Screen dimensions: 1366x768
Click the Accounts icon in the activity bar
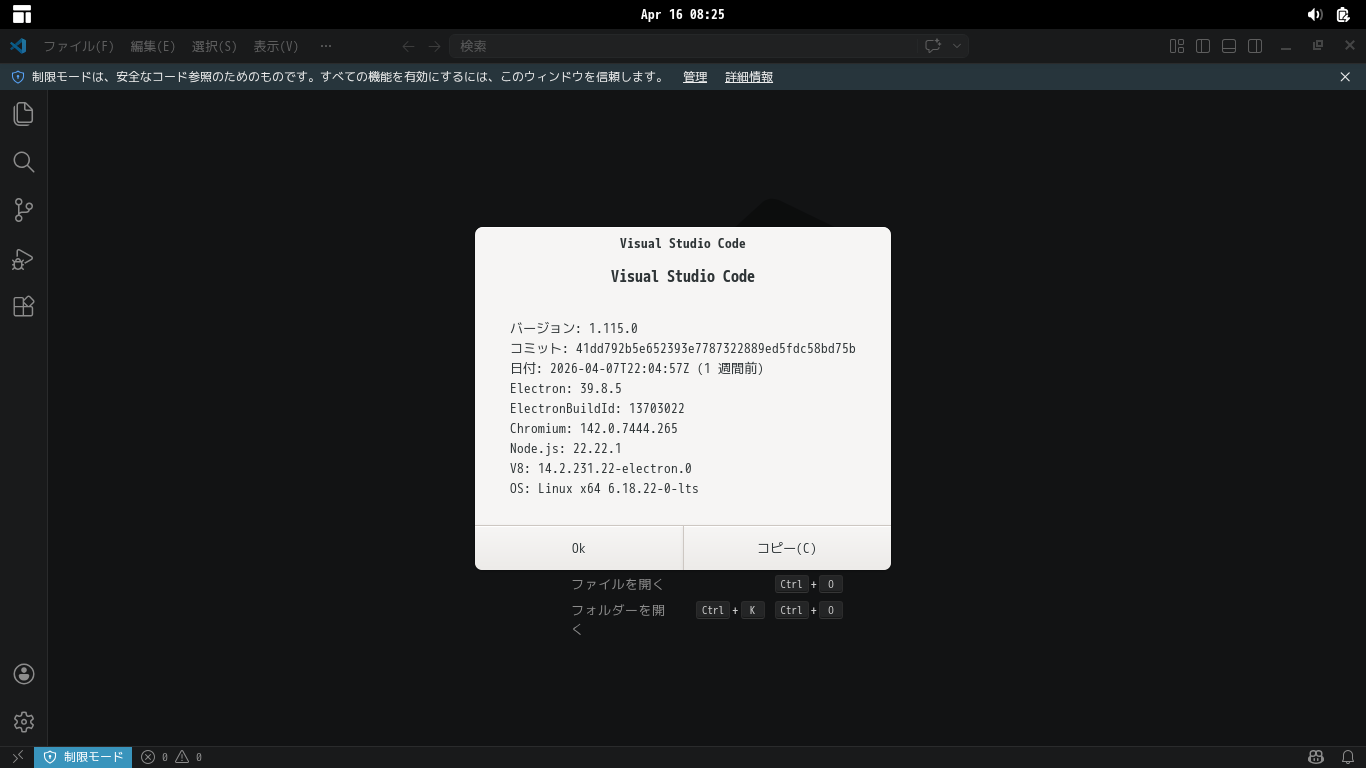(23, 674)
